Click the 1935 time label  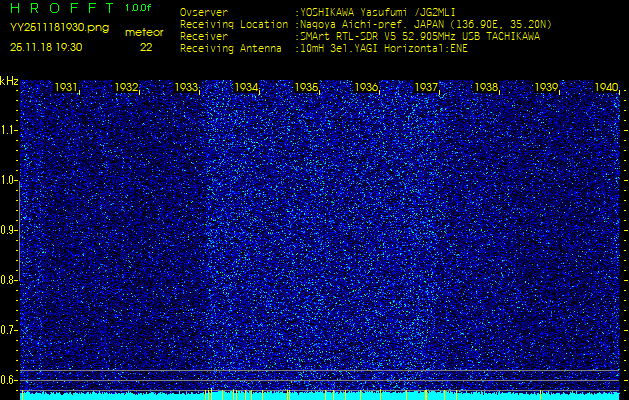tap(306, 87)
